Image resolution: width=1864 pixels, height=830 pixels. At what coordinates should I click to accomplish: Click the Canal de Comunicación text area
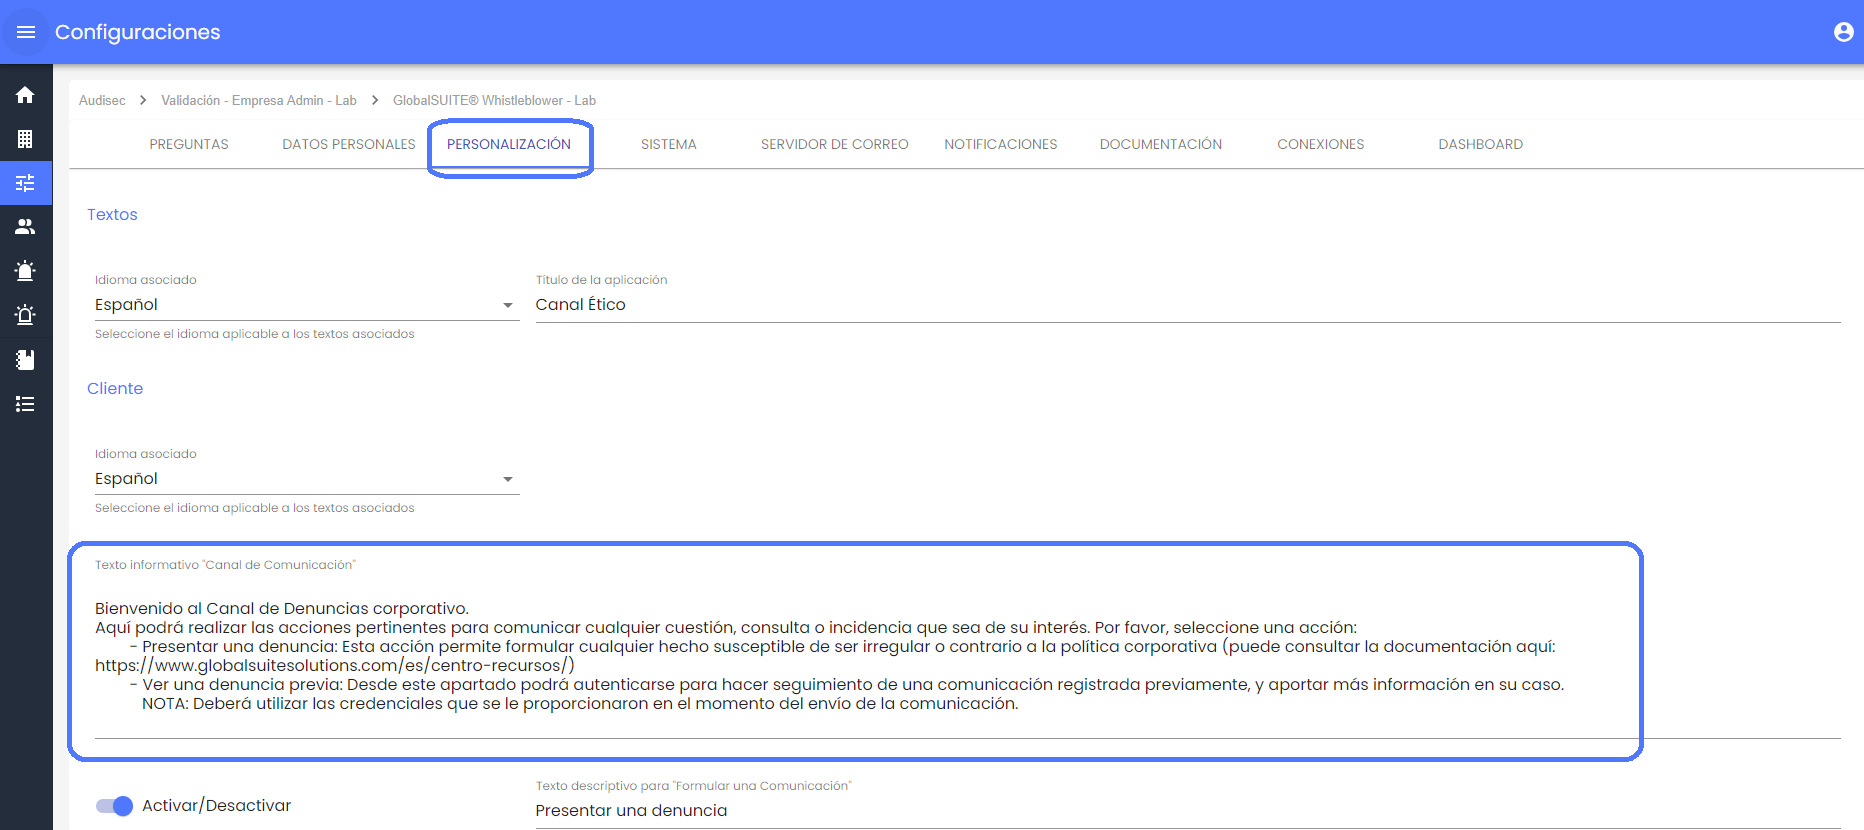click(x=855, y=656)
